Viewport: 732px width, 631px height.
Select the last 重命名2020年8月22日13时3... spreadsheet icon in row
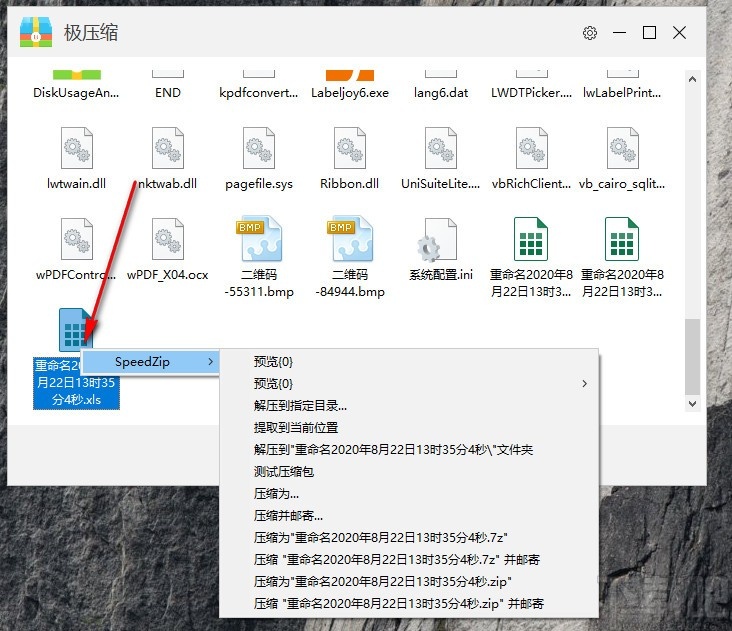622,239
